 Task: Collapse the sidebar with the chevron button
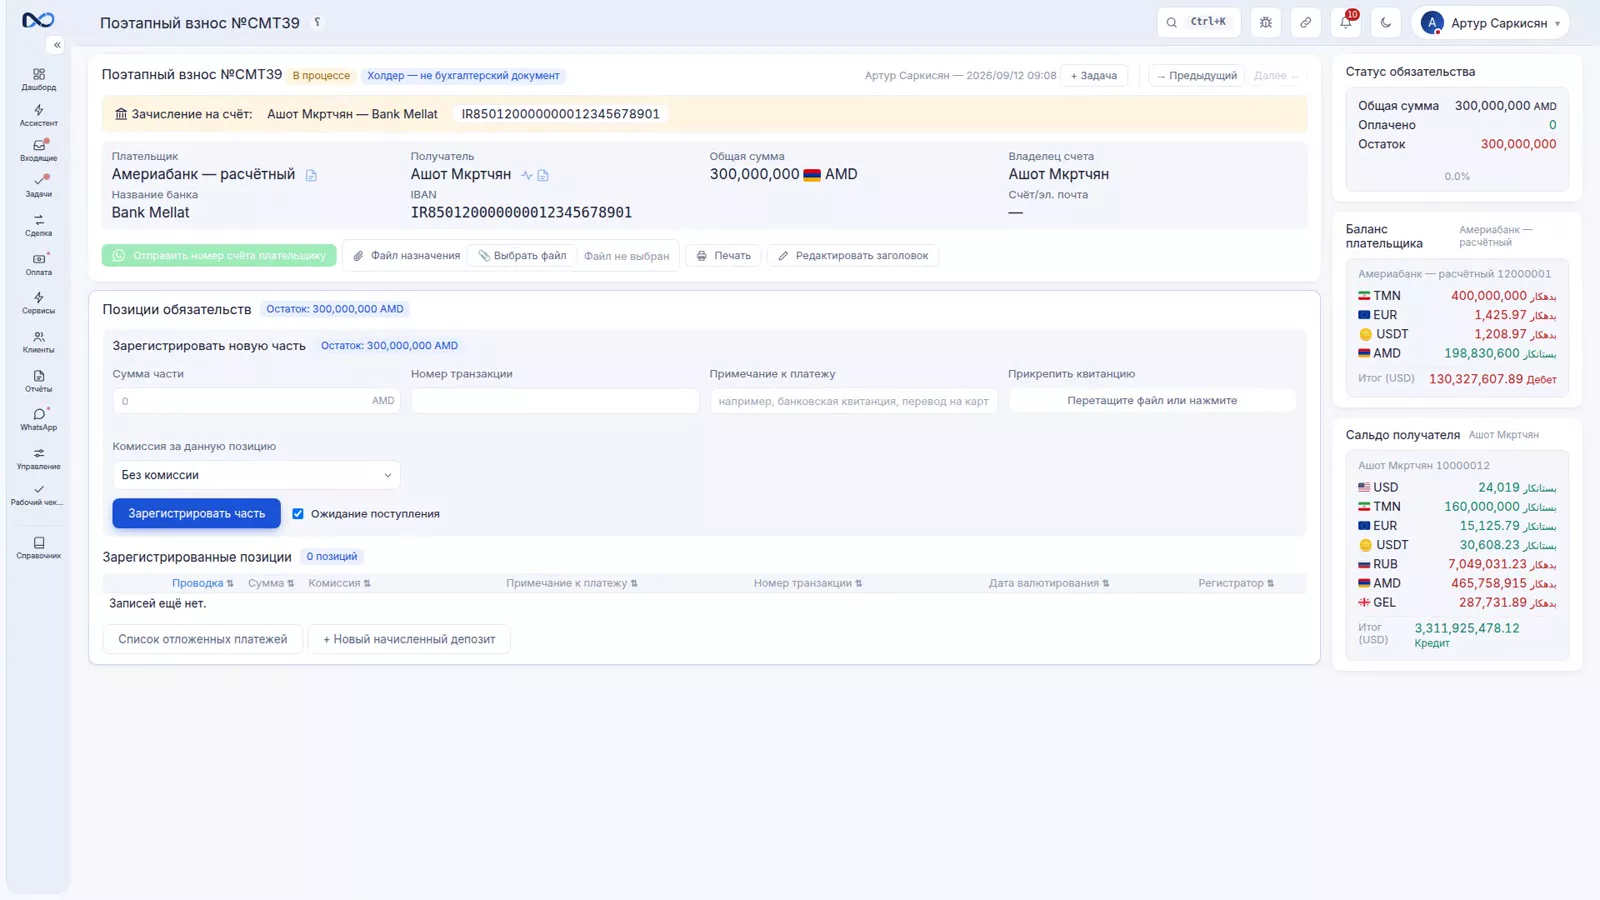click(x=57, y=45)
